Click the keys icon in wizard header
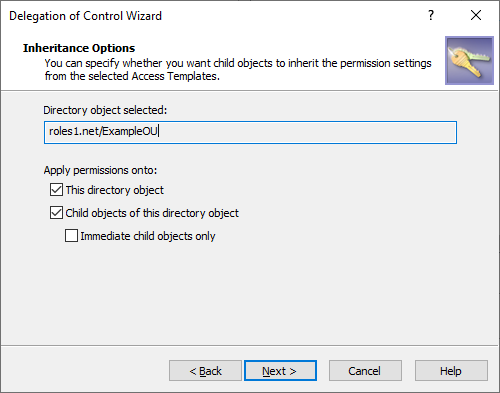This screenshot has height=393, width=500. [469, 60]
